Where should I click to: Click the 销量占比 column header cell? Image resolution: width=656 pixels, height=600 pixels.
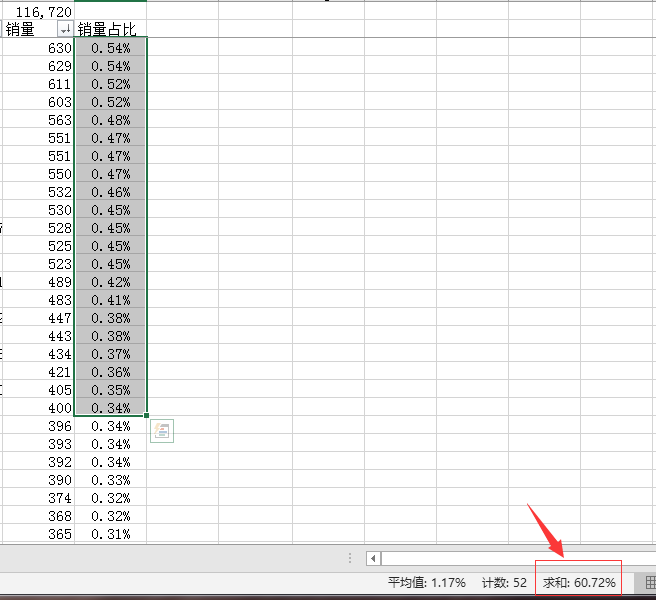pos(110,29)
